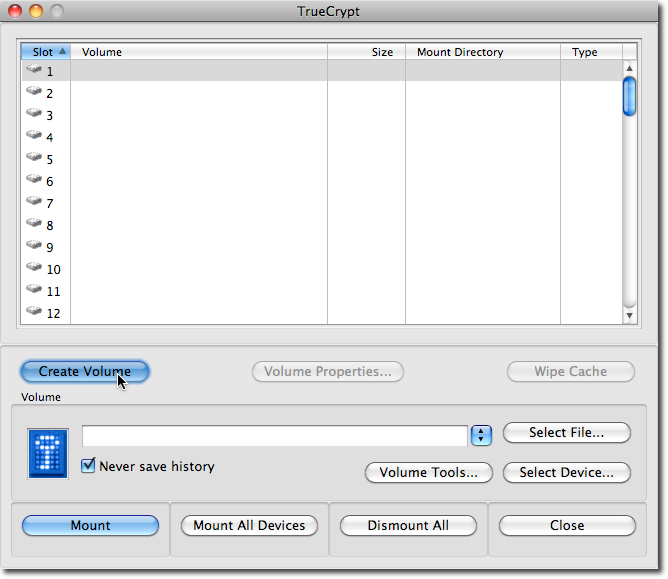Click the scrollbar down arrow in slot list
The image size is (668, 579).
point(629,316)
